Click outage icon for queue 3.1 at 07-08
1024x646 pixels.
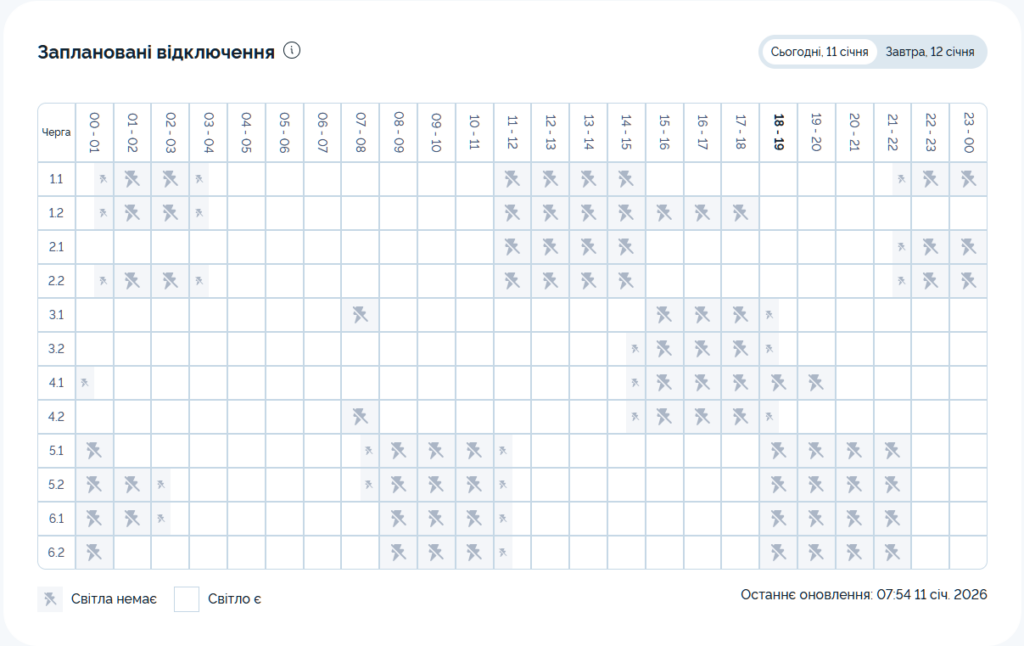[x=360, y=315]
